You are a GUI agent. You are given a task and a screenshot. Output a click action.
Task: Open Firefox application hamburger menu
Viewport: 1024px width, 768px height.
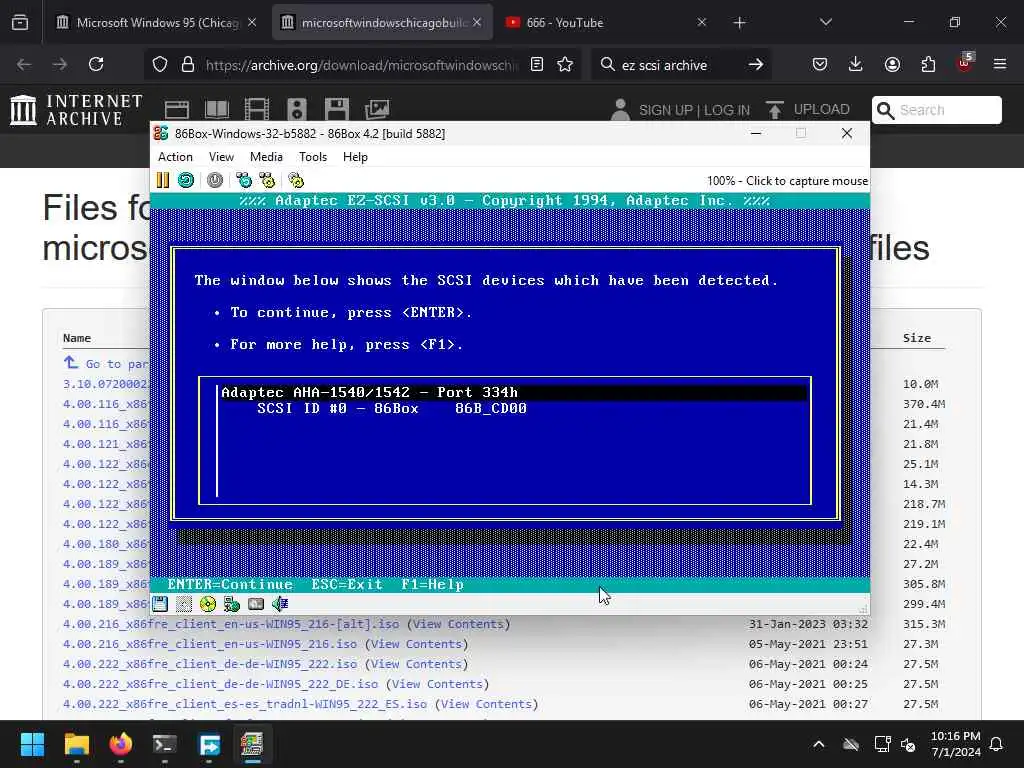coord(1000,64)
